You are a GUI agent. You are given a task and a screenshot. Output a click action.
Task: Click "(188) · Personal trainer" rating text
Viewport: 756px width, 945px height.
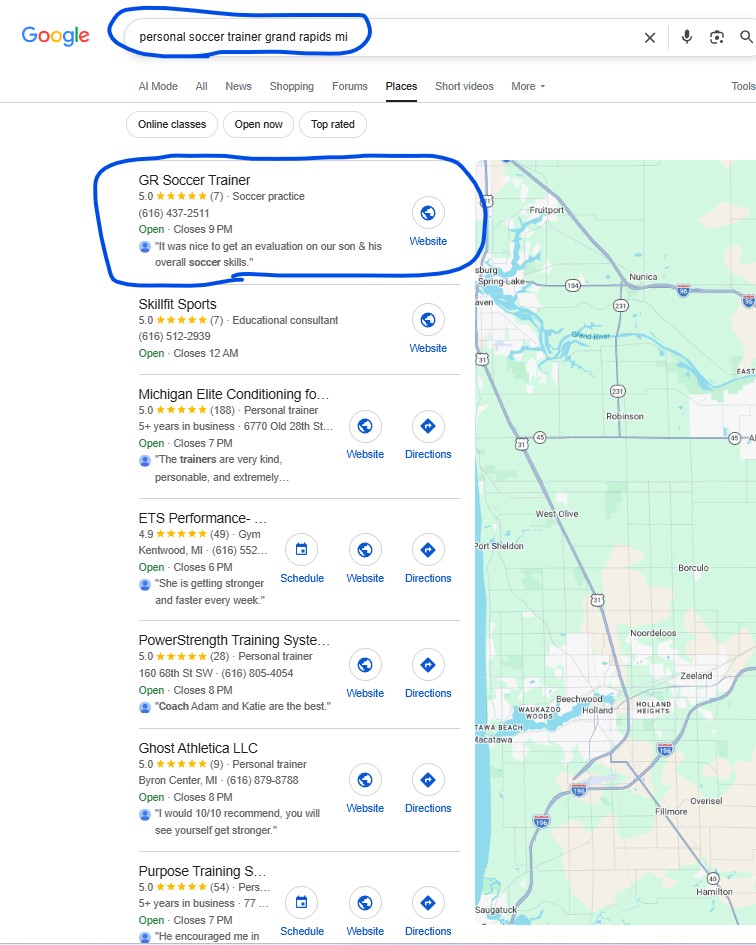coord(264,410)
